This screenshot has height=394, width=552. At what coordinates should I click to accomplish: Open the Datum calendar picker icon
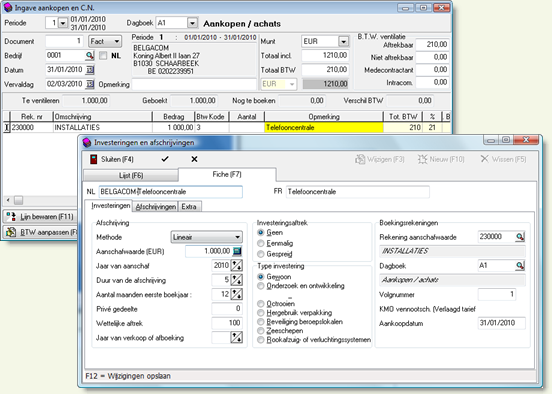coord(90,70)
